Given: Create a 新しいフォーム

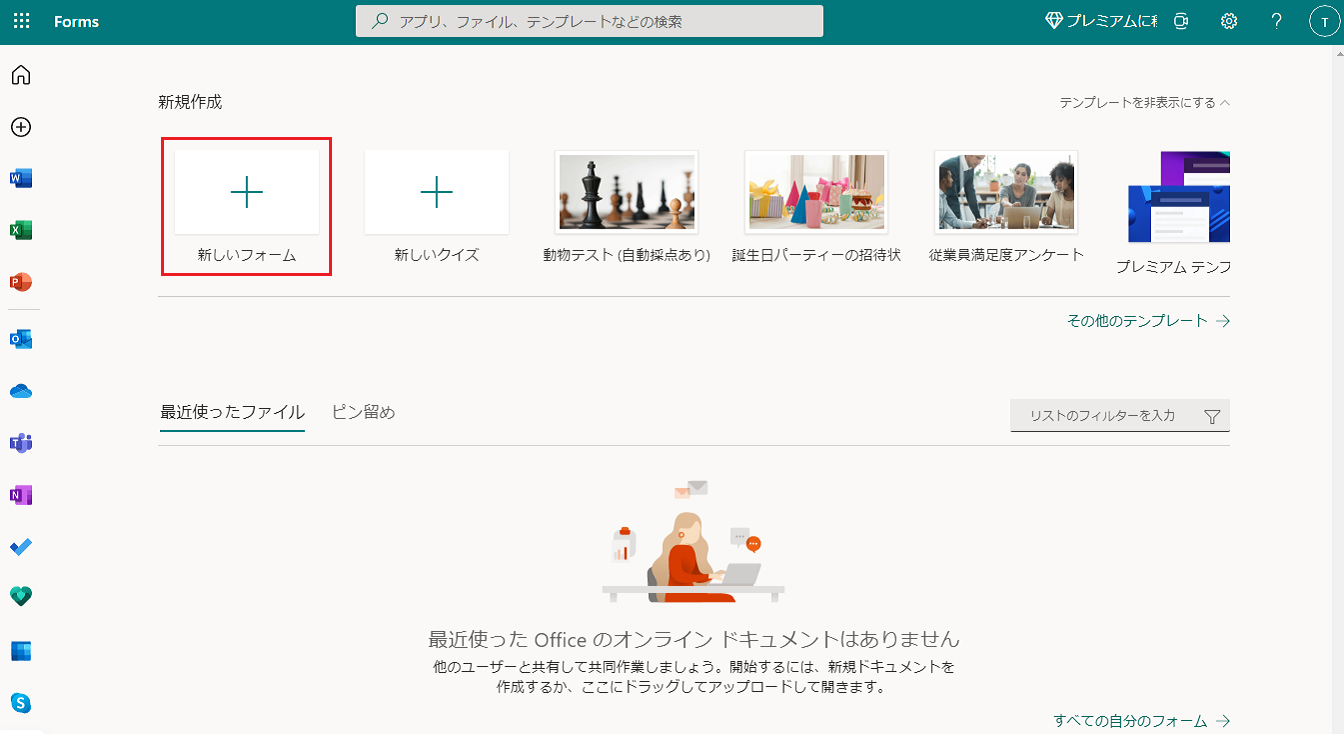Looking at the screenshot, I should pos(246,192).
